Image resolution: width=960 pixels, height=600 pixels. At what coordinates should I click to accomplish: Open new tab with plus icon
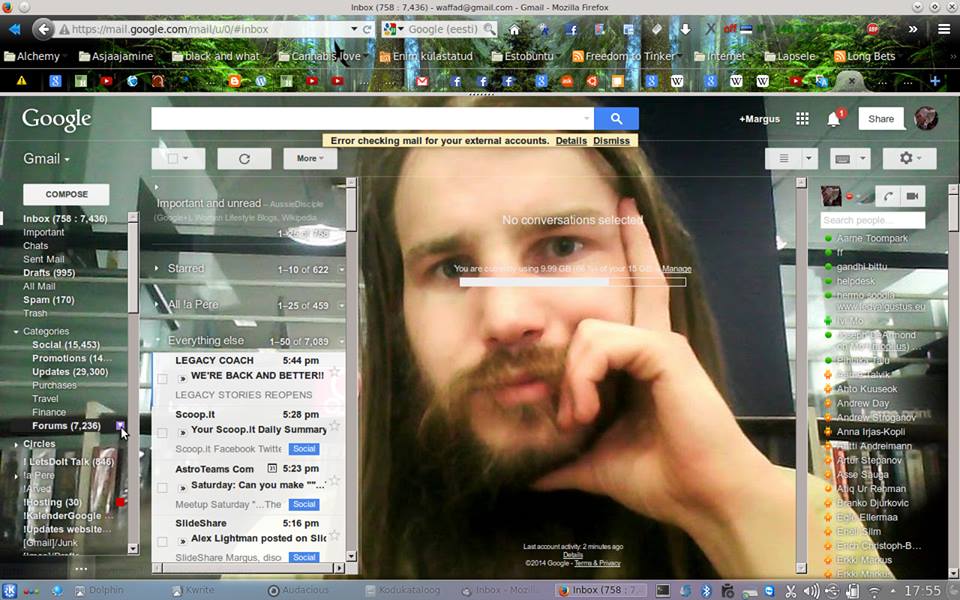coord(934,81)
